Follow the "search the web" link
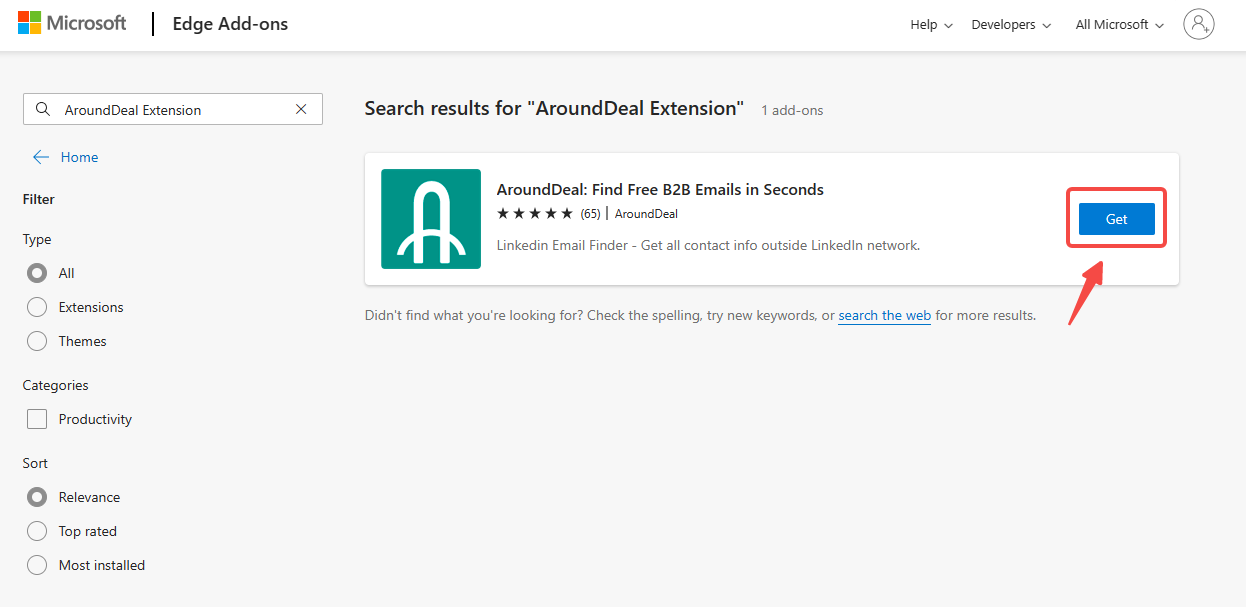 coord(884,316)
